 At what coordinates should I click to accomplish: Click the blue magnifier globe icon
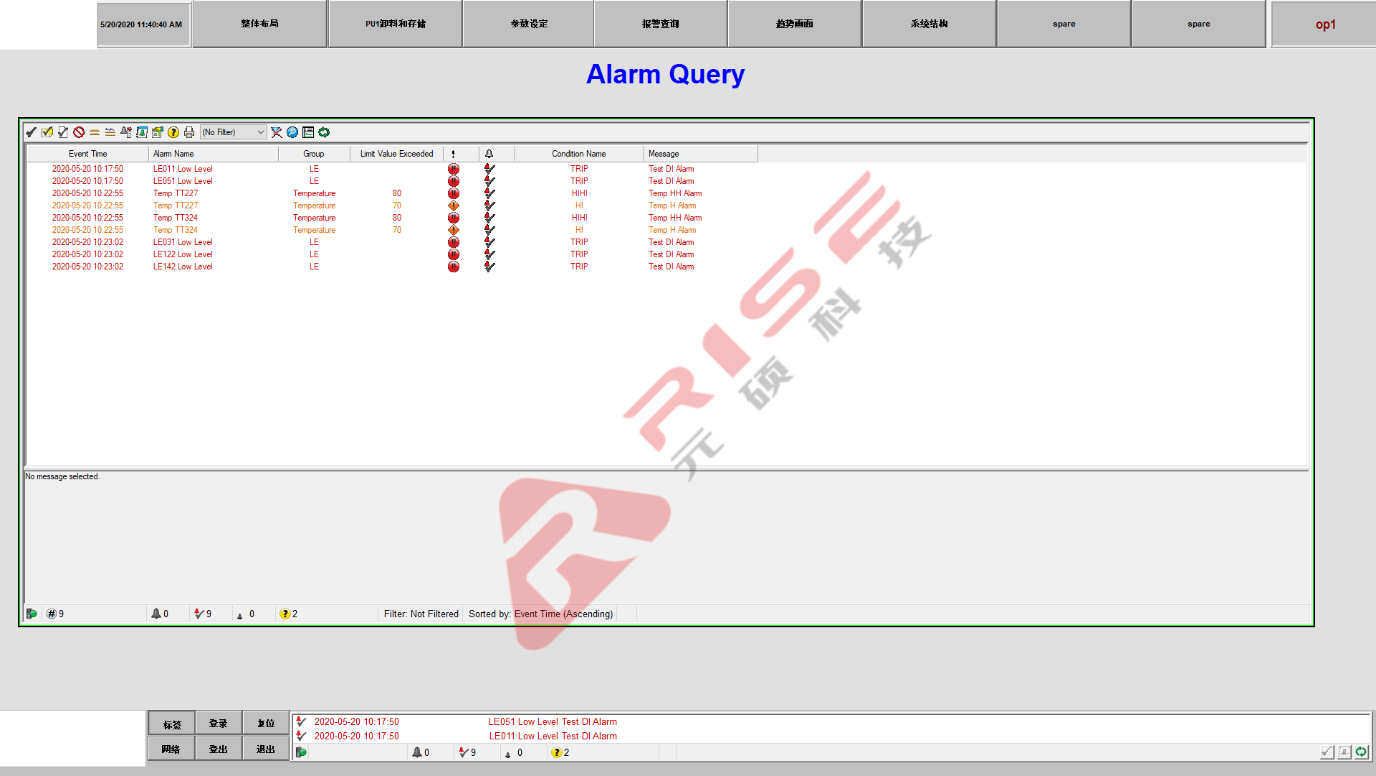click(292, 132)
